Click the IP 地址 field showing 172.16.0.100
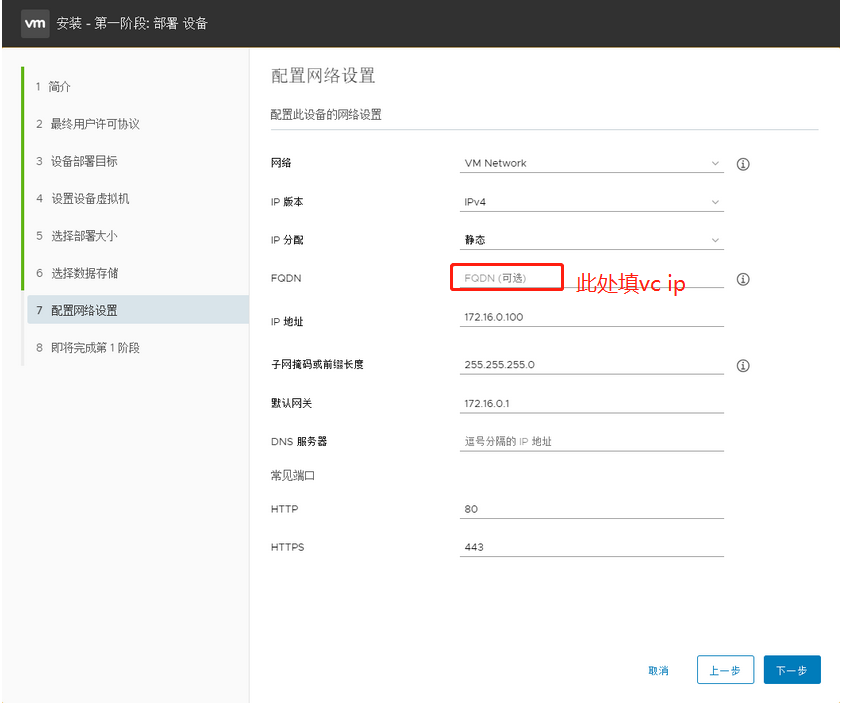Viewport: 843px width, 724px height. pos(591,317)
